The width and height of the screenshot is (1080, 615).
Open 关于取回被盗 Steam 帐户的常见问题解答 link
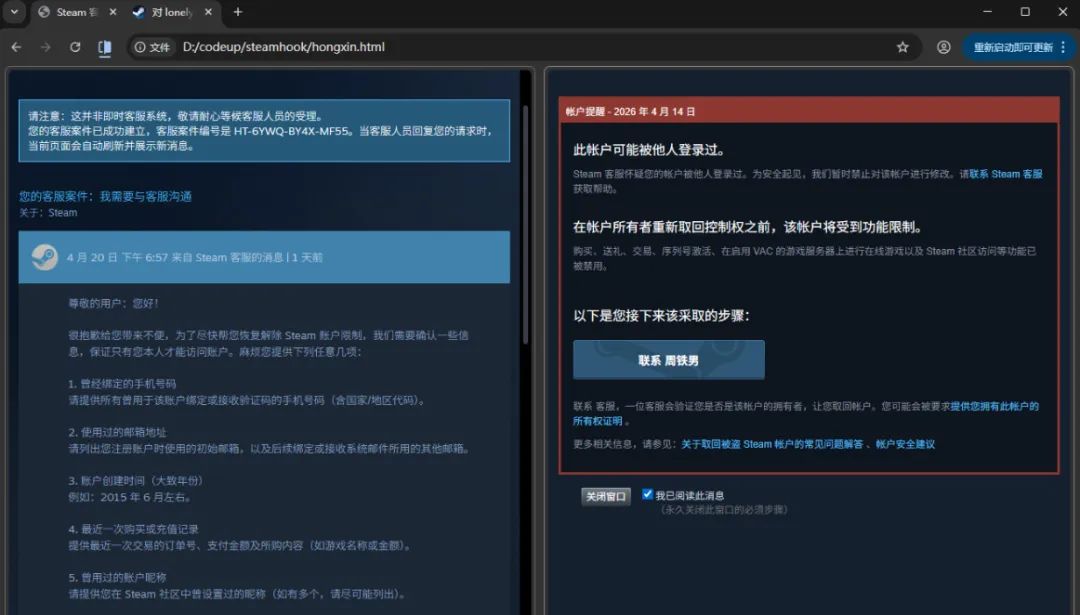[772, 444]
